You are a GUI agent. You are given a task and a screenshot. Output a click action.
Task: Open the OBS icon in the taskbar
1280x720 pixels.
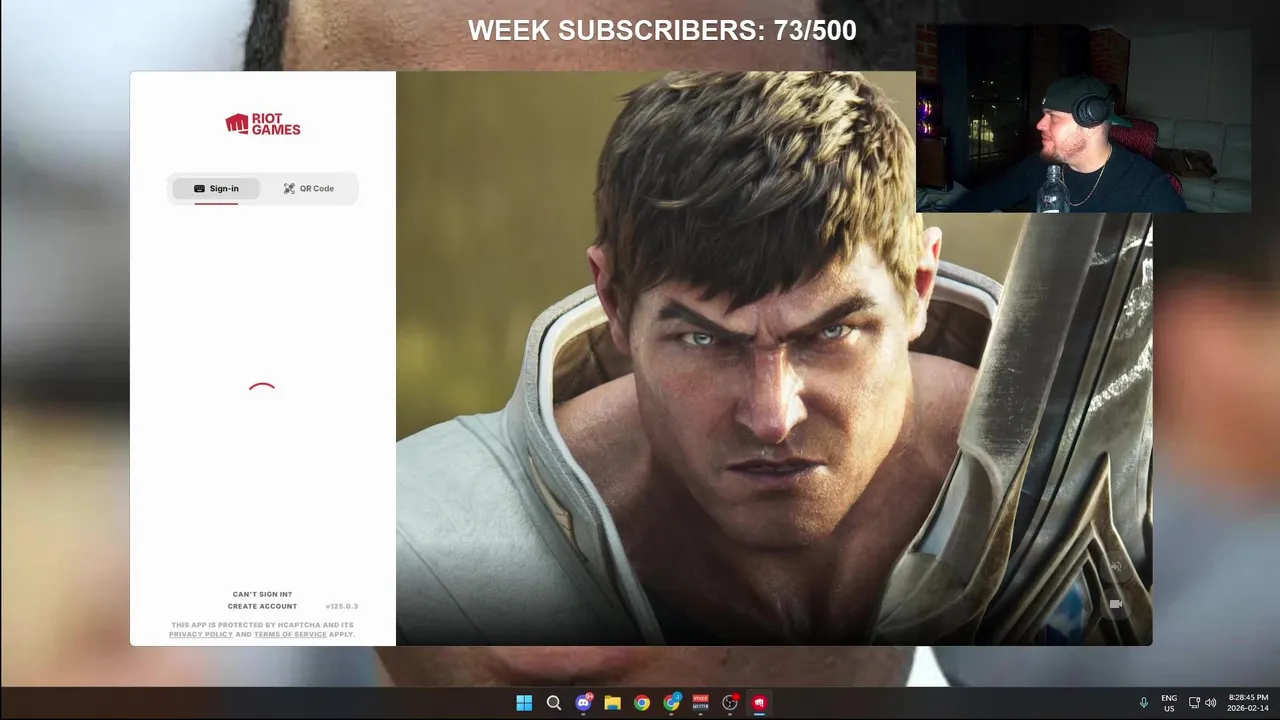coord(730,703)
